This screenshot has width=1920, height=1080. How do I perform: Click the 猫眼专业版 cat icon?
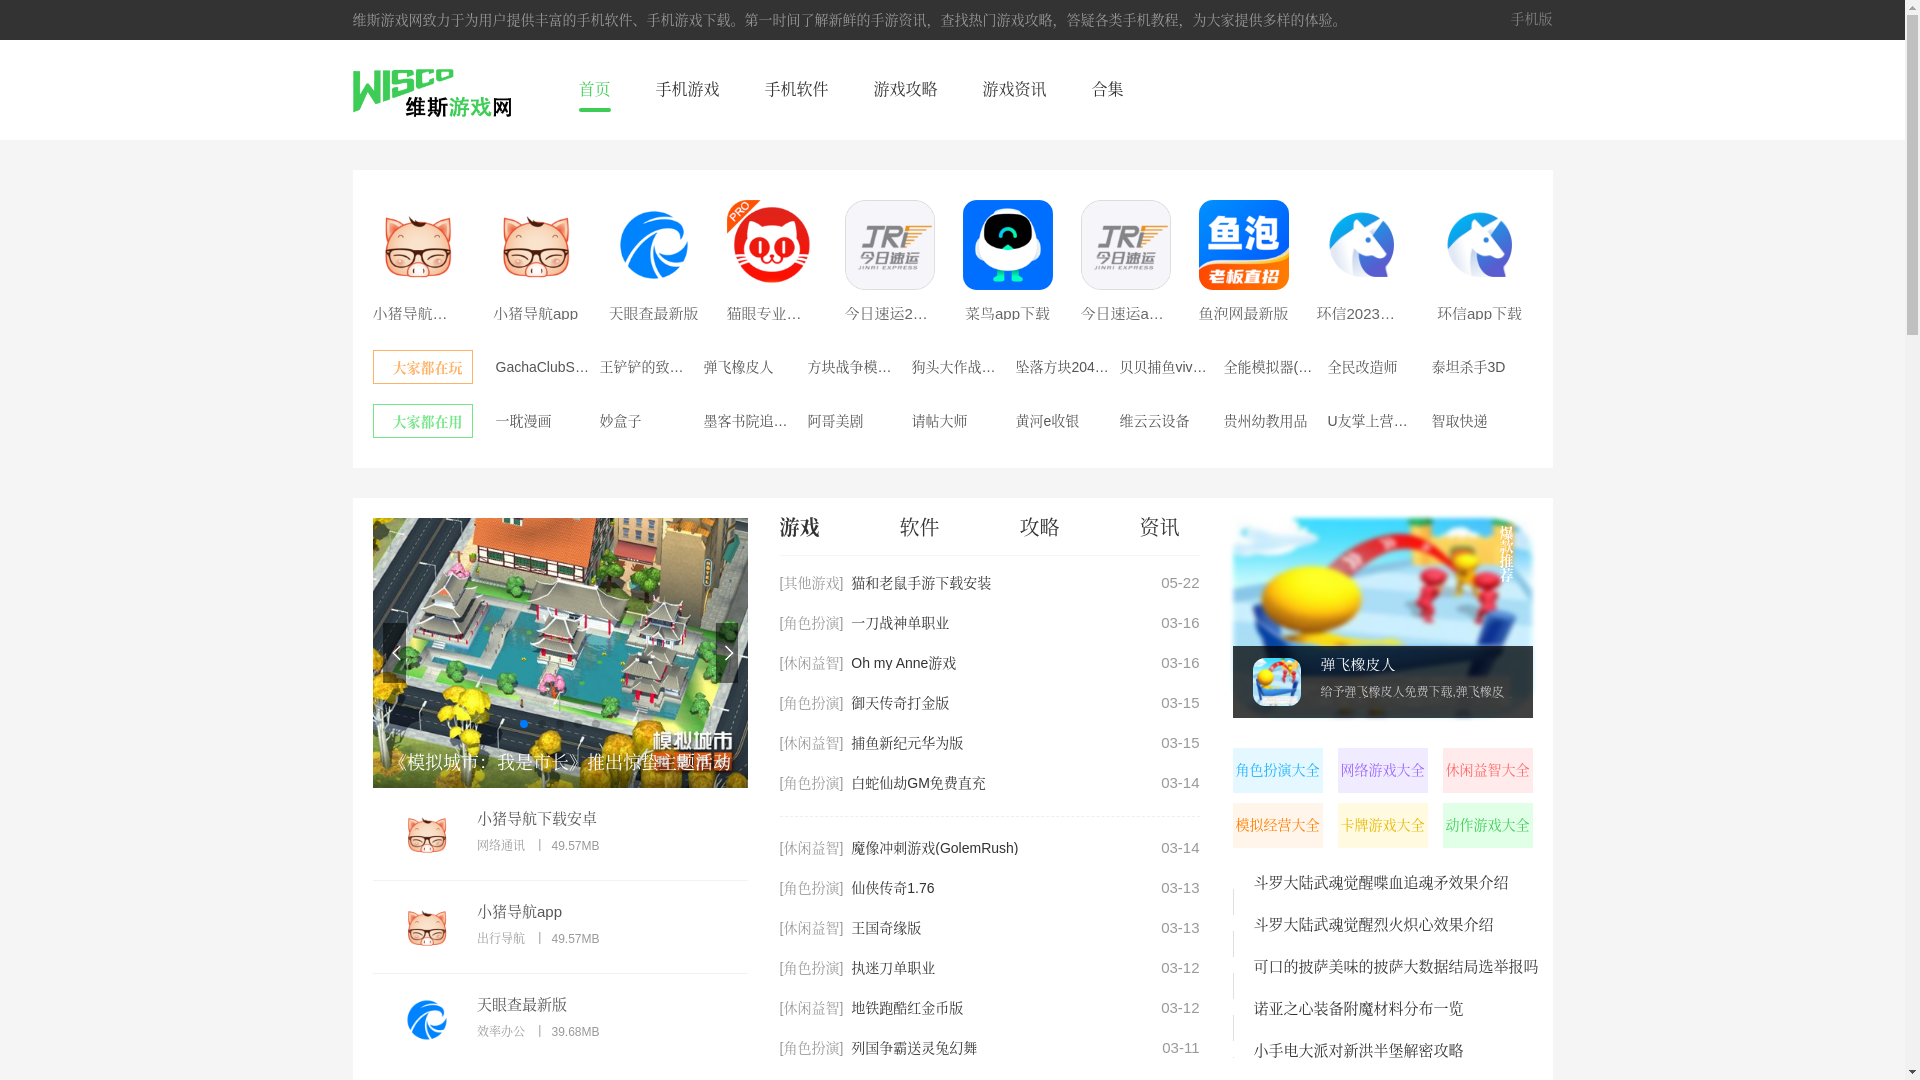click(x=769, y=245)
